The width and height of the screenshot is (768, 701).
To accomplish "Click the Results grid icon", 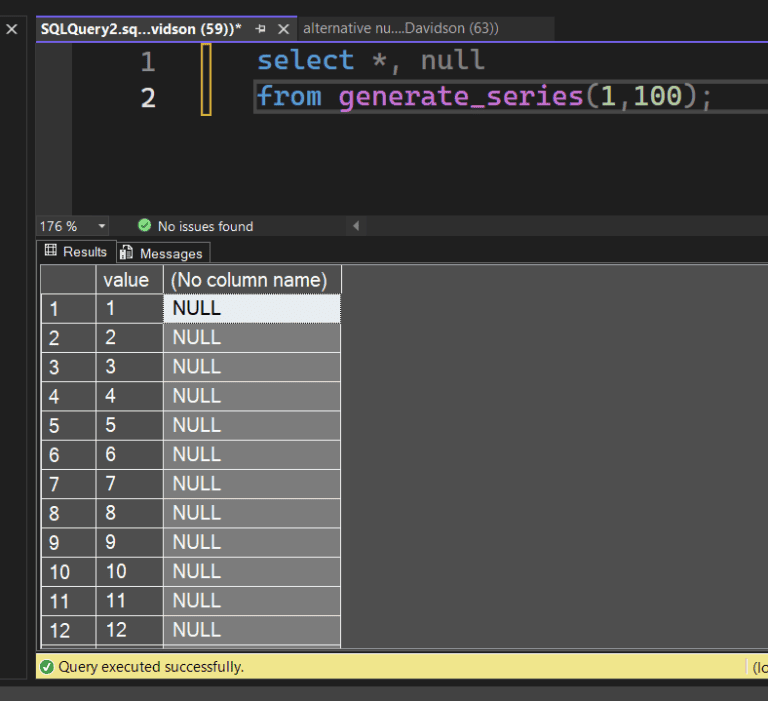I will click(x=51, y=251).
